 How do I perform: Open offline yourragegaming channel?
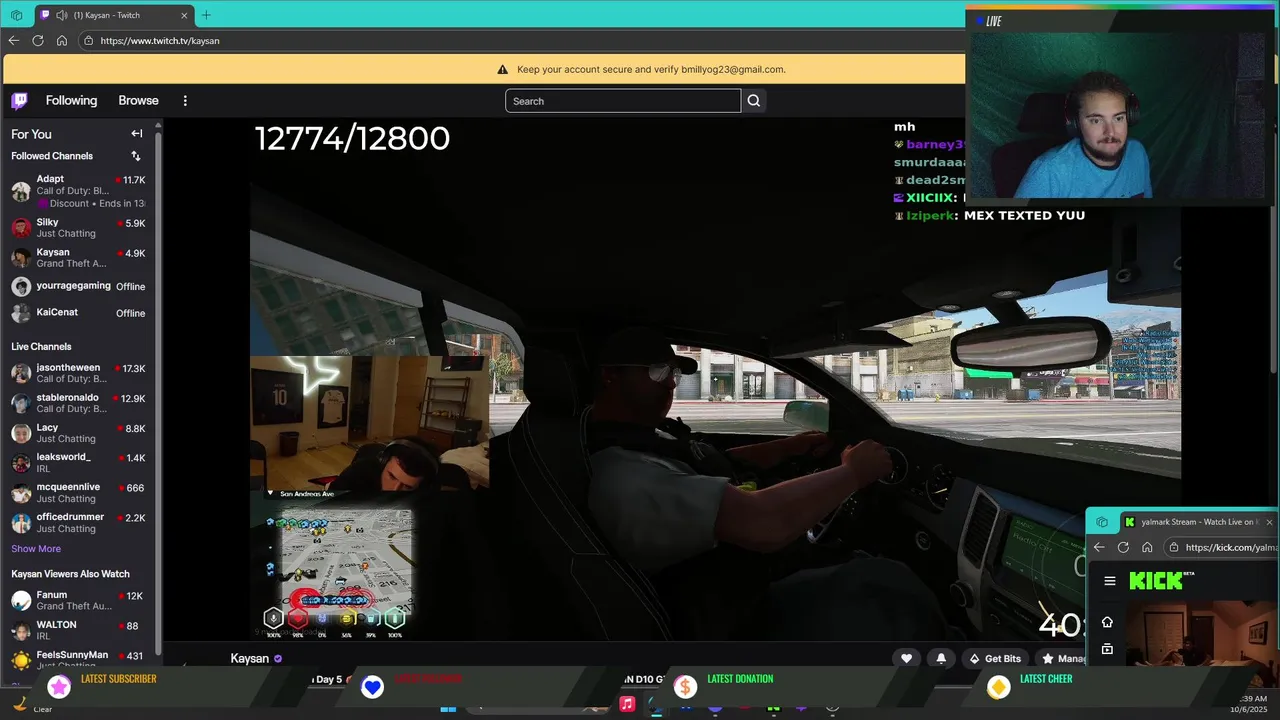(79, 286)
